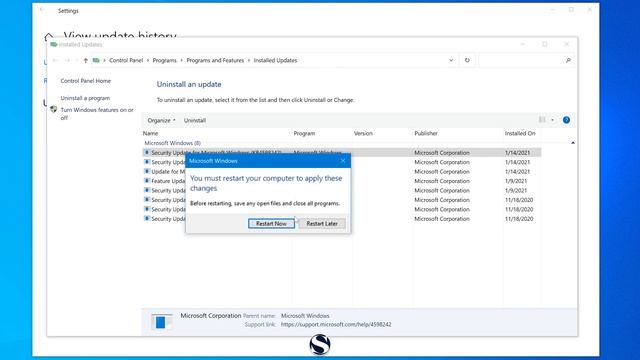Screen dimensions: 640x360
Task: Open Turn Windows features on or off
Action: (x=97, y=114)
